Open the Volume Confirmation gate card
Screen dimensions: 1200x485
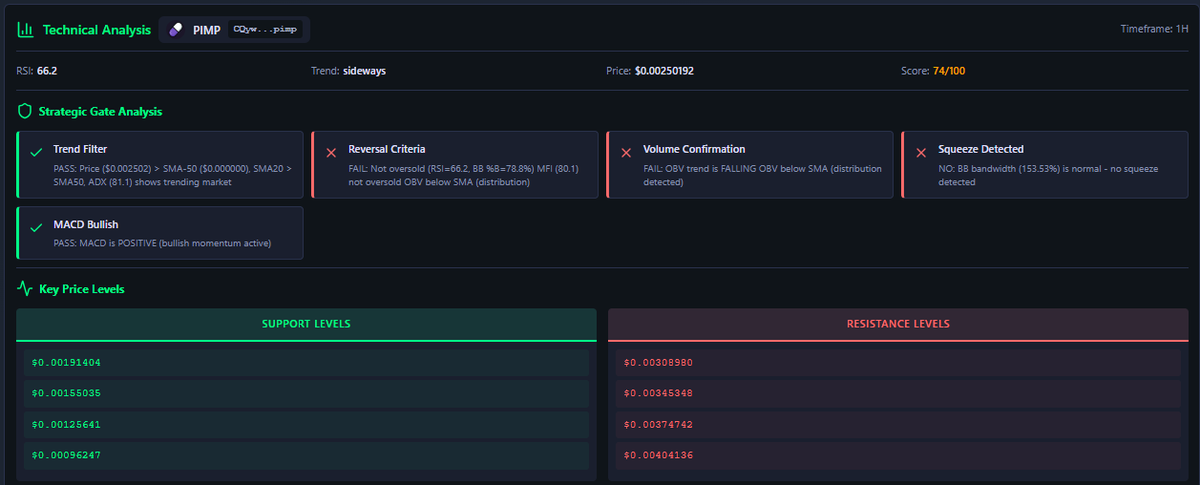pyautogui.click(x=750, y=165)
